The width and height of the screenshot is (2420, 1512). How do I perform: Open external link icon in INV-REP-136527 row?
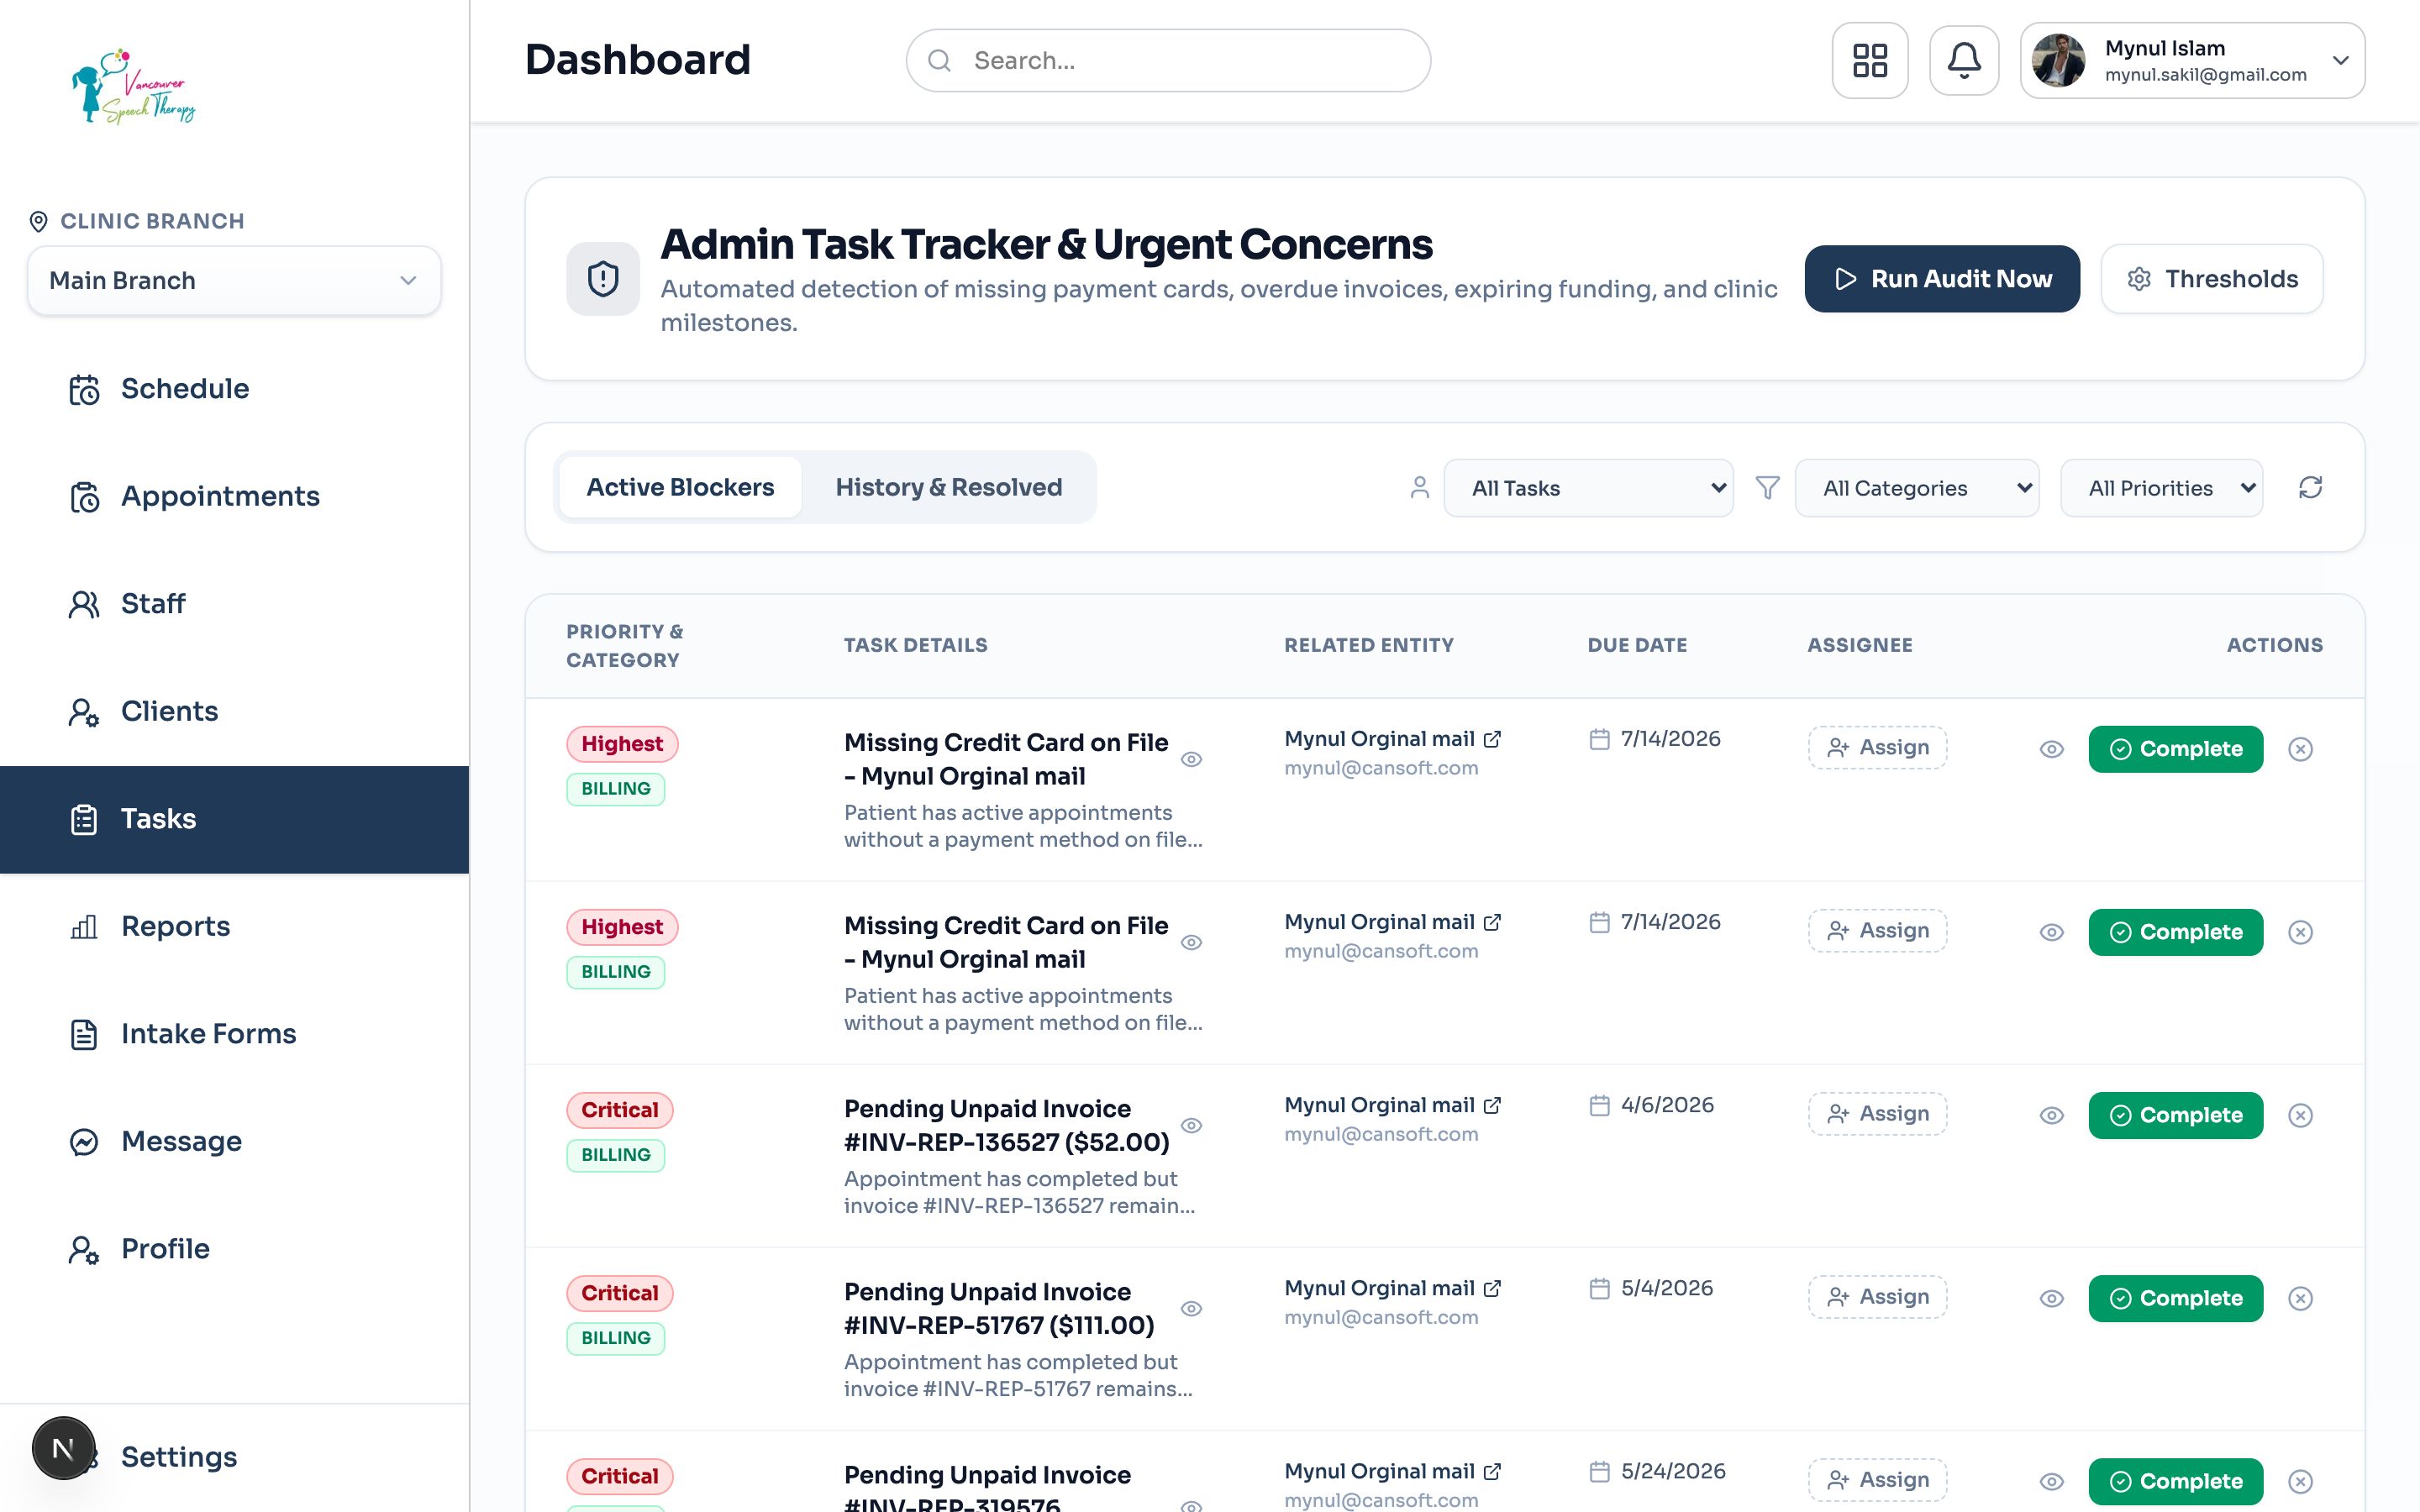[1492, 1105]
